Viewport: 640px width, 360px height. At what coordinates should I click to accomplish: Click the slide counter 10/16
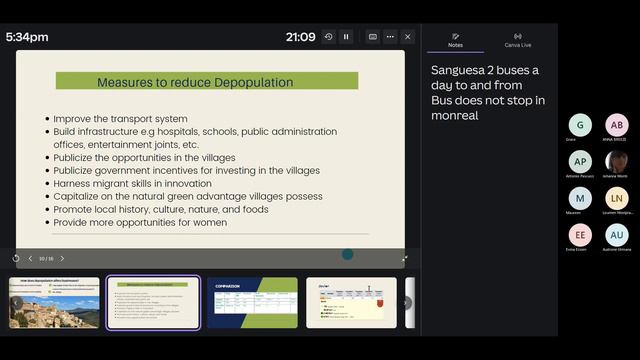tap(46, 259)
